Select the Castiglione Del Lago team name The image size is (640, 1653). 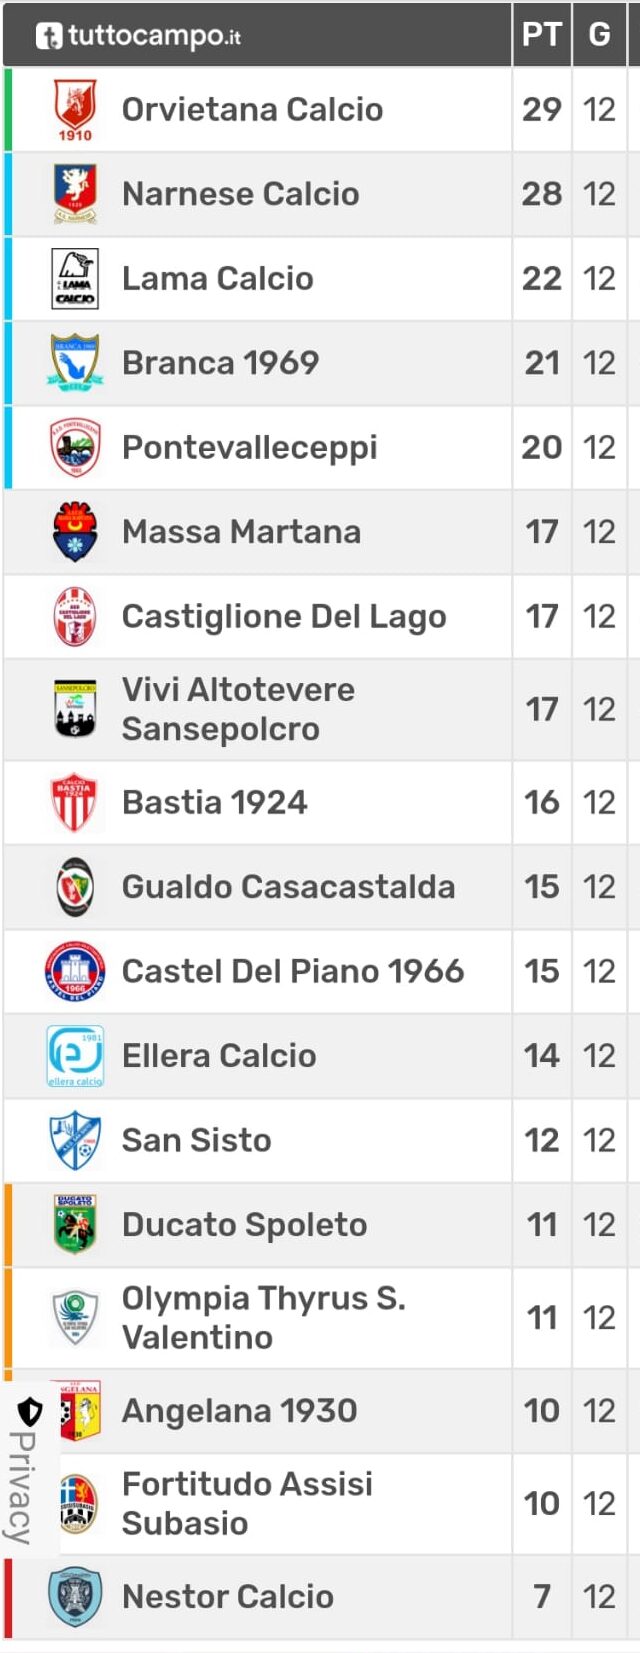tap(284, 617)
